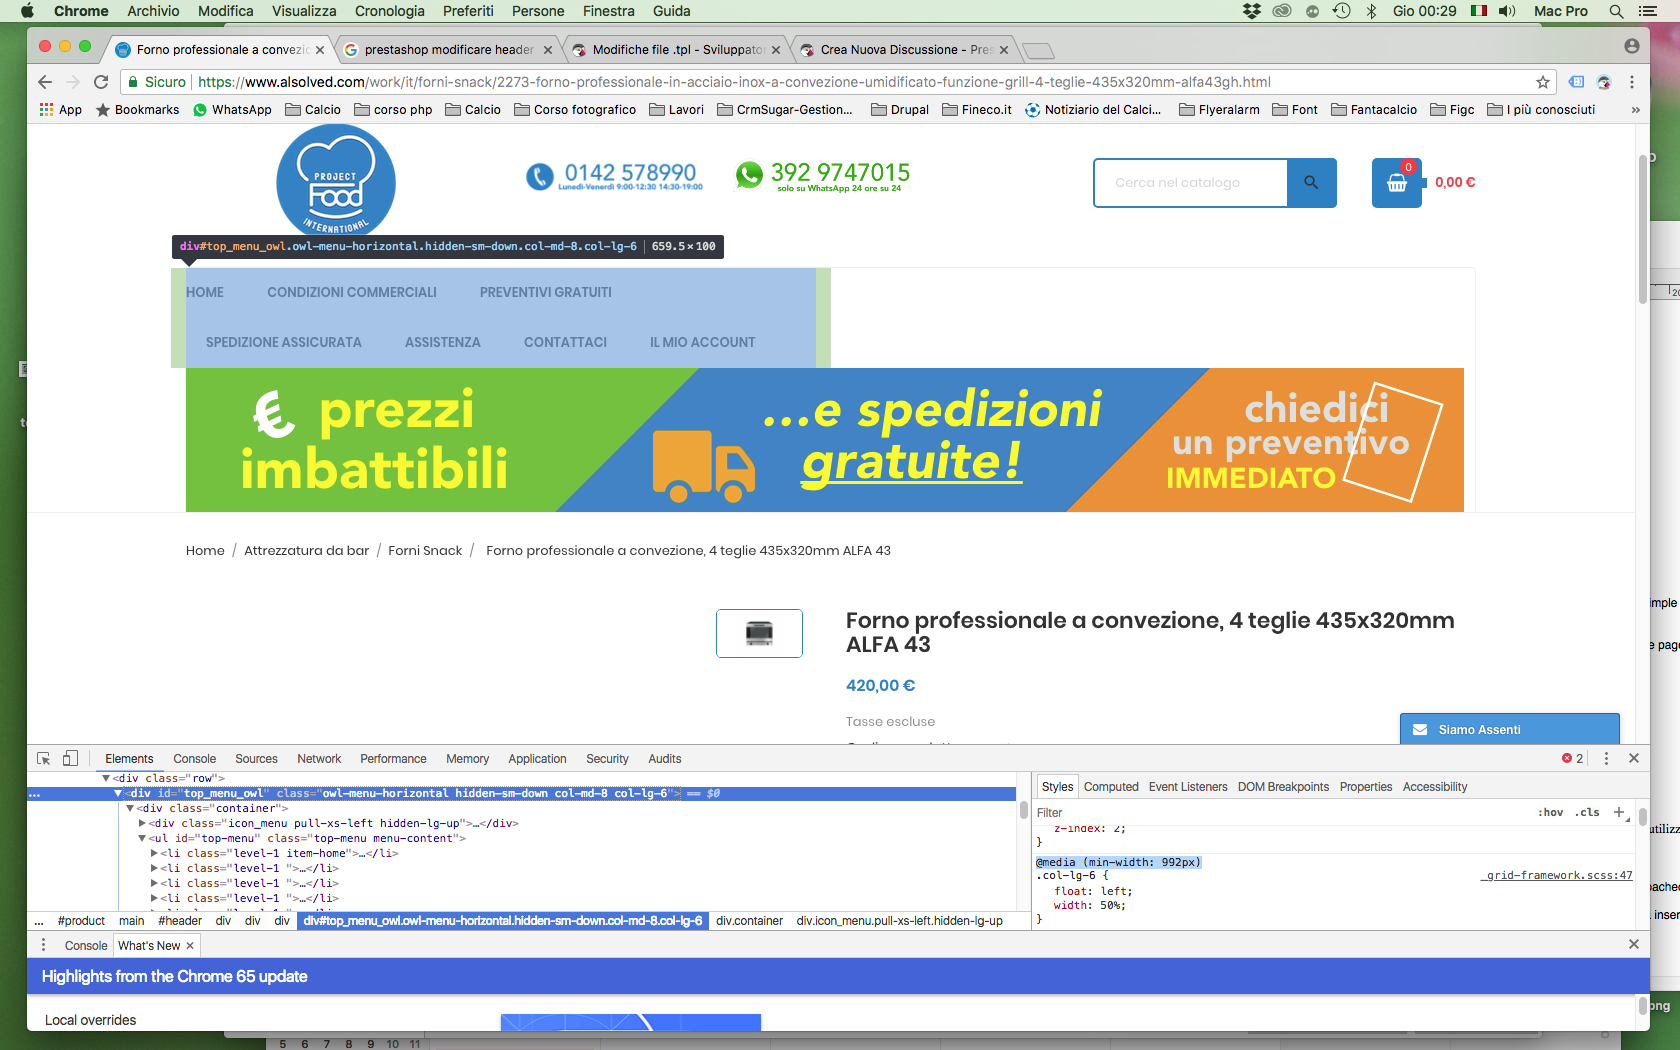Click the Chrome back arrow
Image resolution: width=1680 pixels, height=1050 pixels.
[44, 82]
